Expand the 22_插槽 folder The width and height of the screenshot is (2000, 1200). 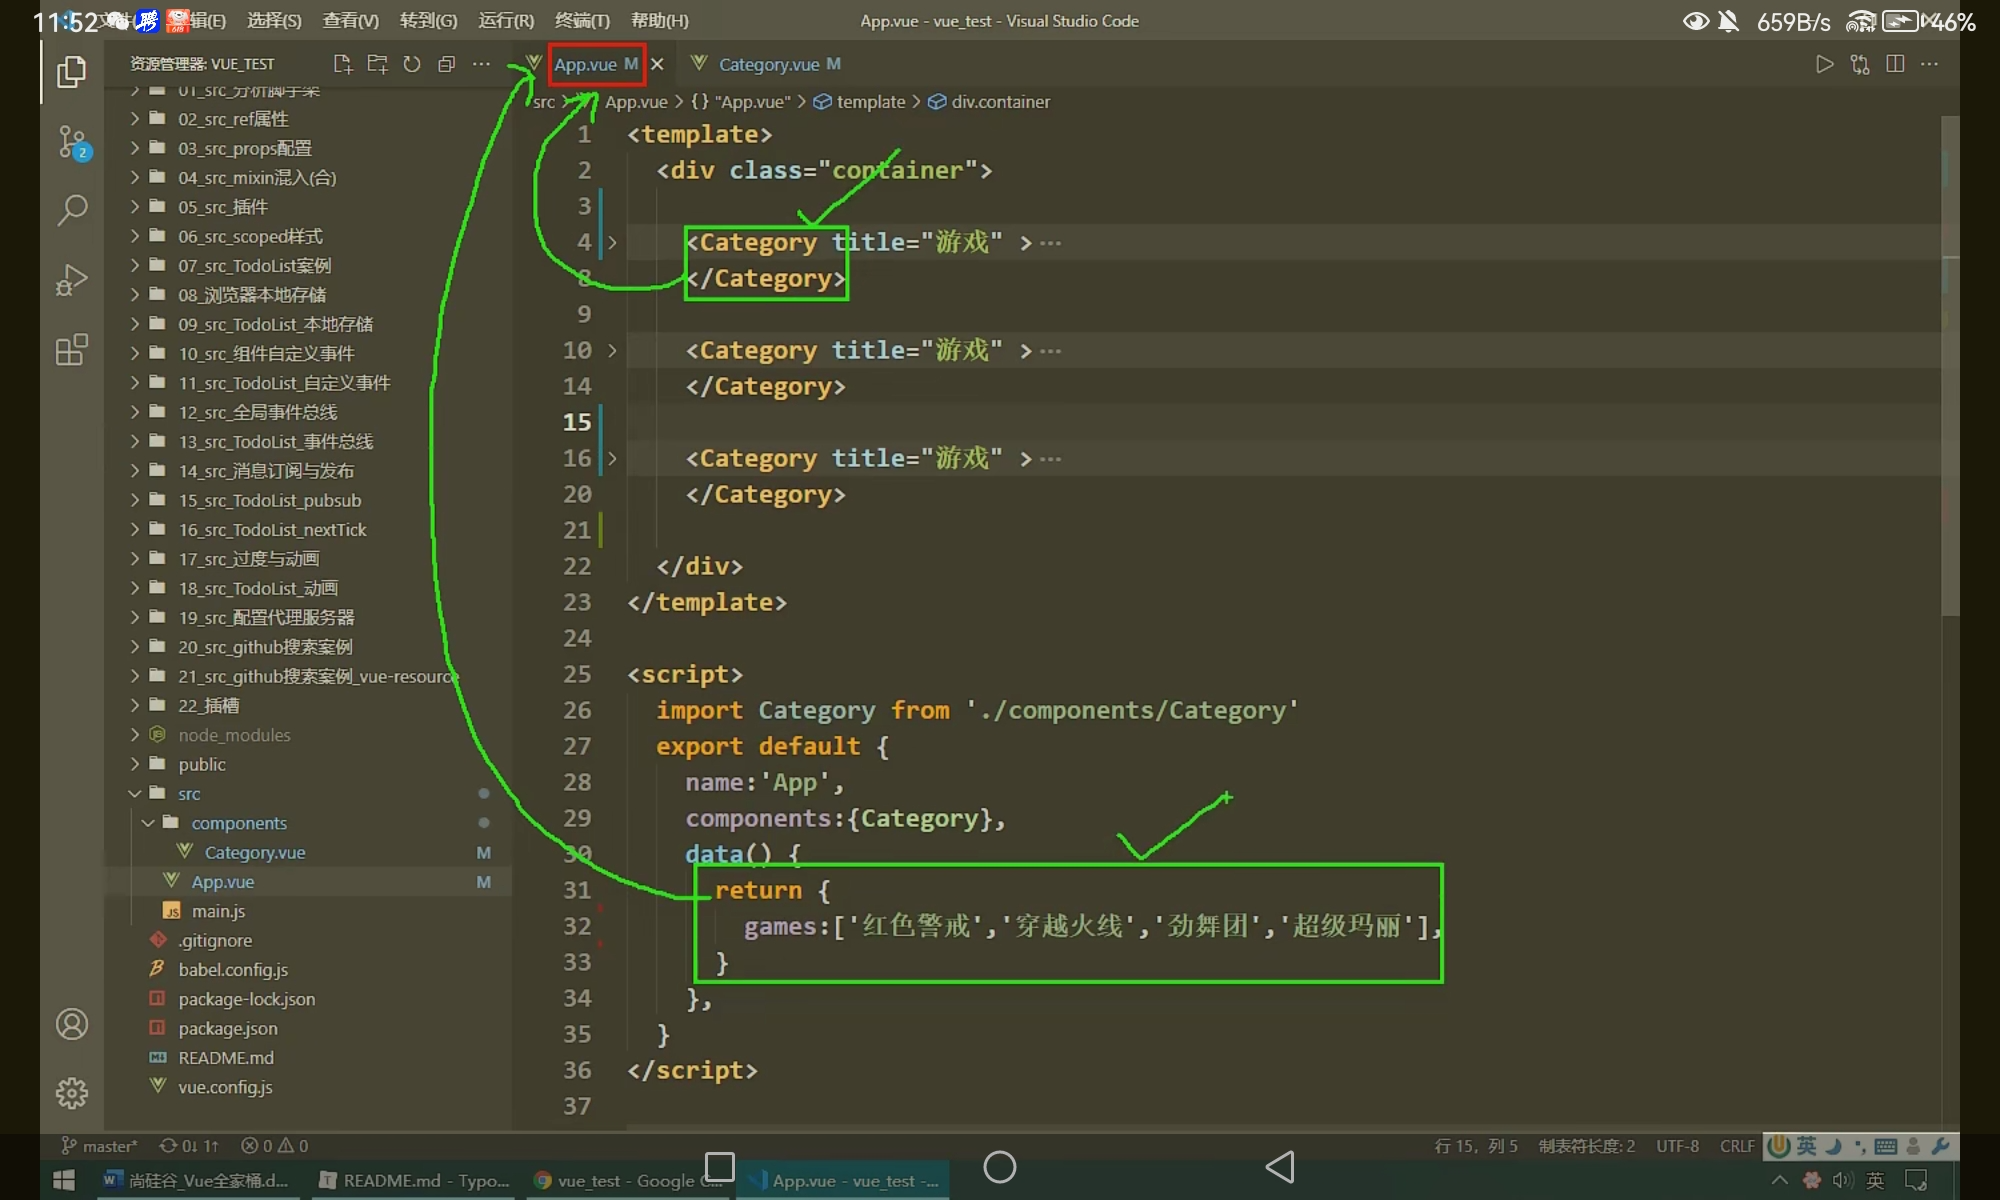point(208,706)
